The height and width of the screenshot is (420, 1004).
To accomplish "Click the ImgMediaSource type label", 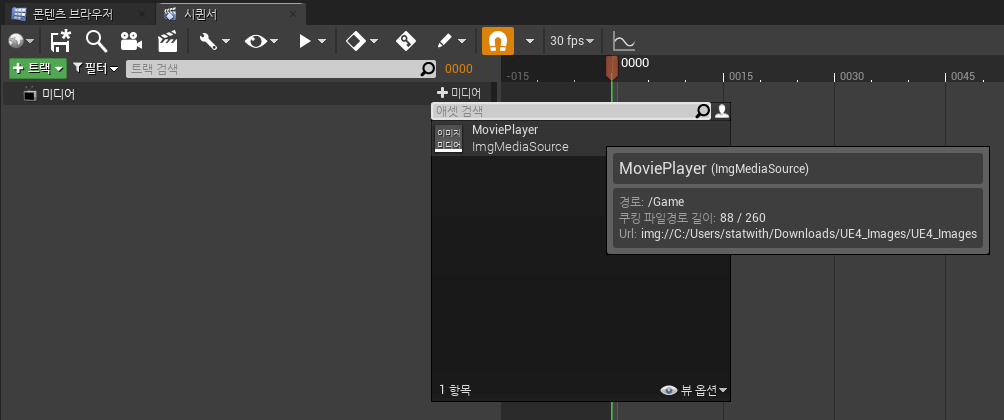I will [x=520, y=147].
